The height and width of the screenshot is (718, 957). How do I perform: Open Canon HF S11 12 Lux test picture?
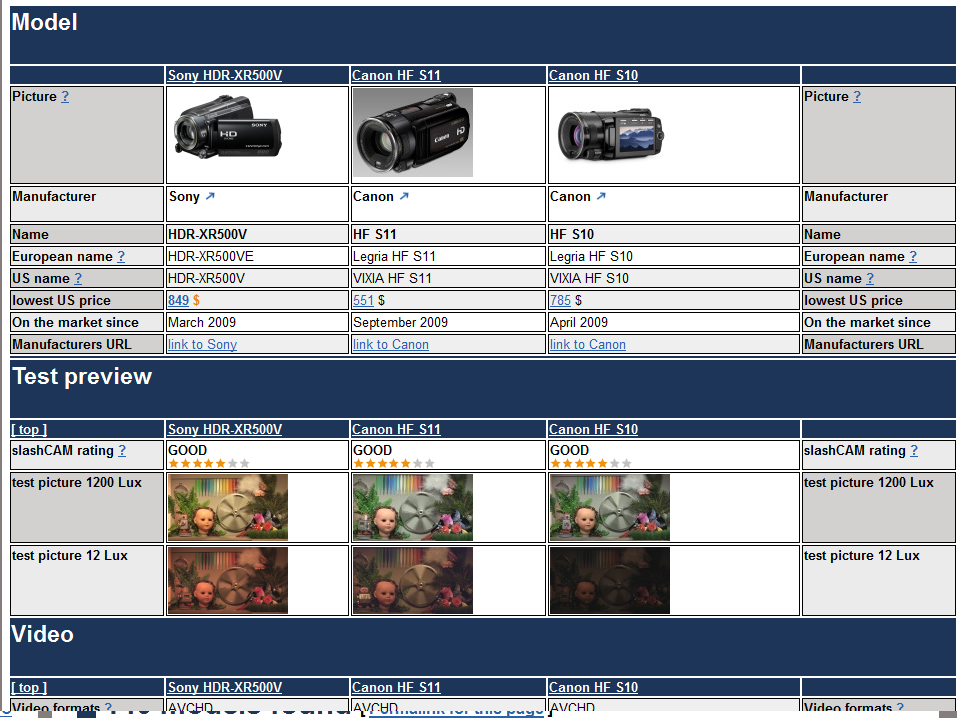pos(413,581)
